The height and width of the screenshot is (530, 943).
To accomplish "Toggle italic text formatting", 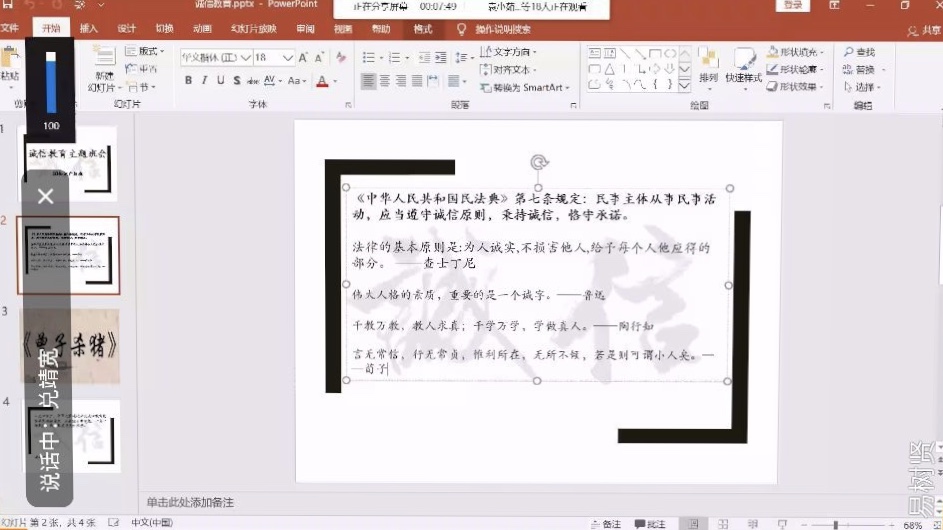I will (204, 81).
